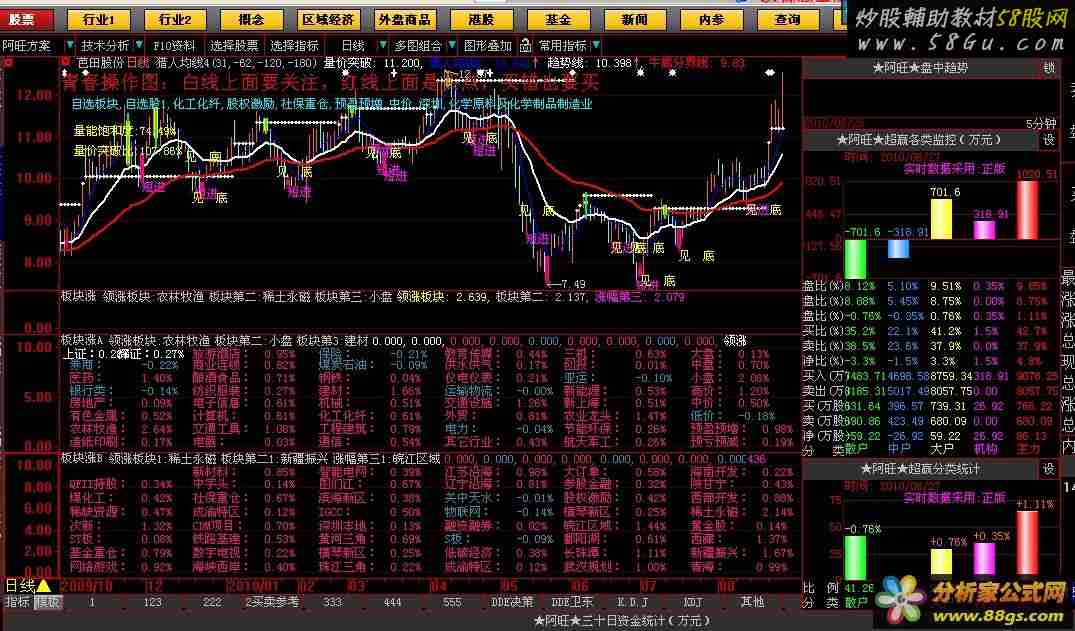This screenshot has height=631, width=1075.
Task: Click the 中户 column label
Action: pyautogui.click(x=899, y=449)
